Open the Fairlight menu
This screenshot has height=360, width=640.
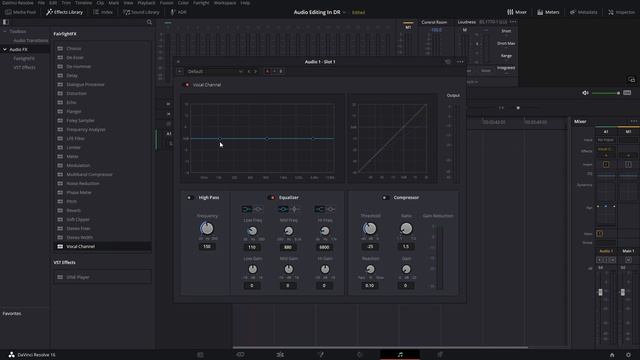(201, 3)
